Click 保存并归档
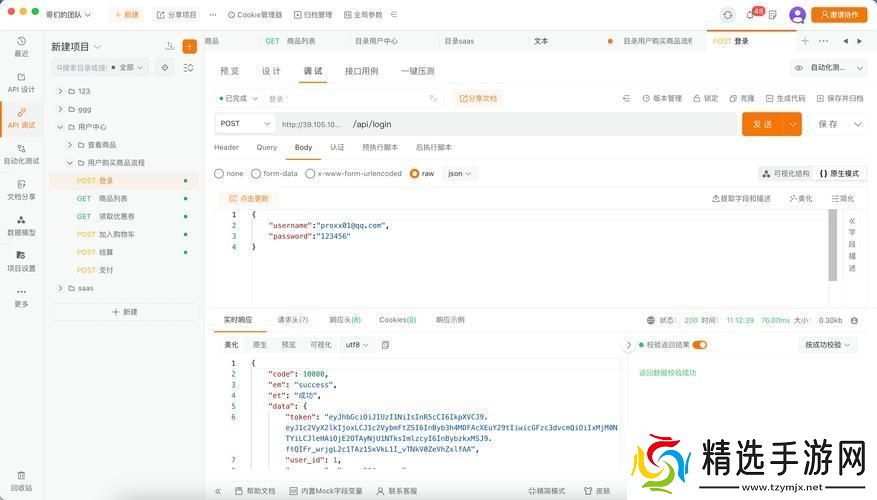This screenshot has width=877, height=500. click(840, 98)
